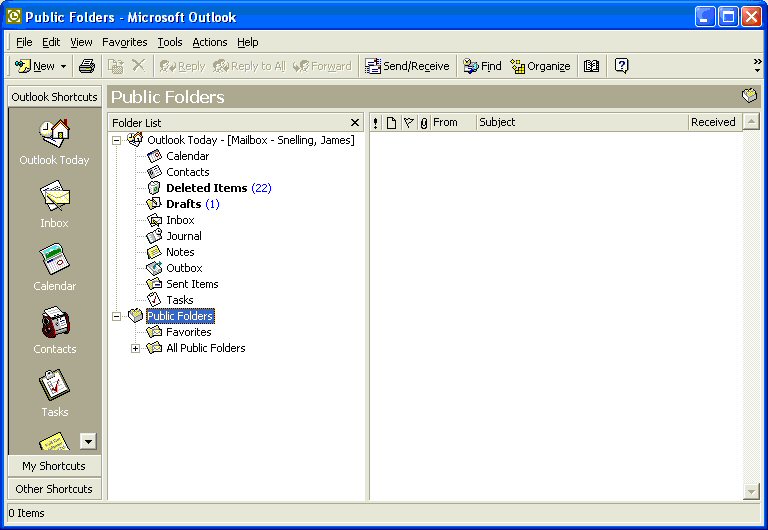This screenshot has height=530, width=768.
Task: Open the Actions menu
Action: click(x=210, y=42)
